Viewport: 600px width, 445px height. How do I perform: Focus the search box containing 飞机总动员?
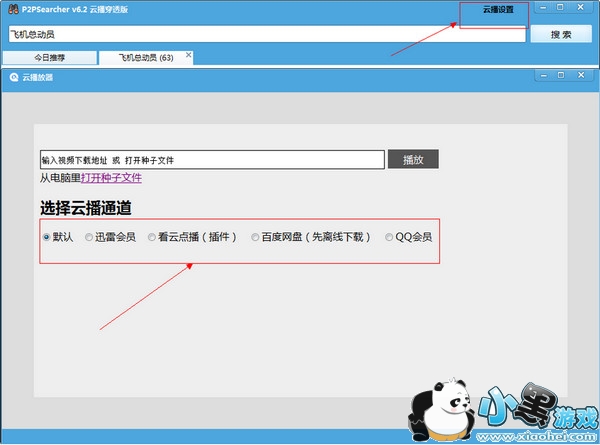(267, 34)
